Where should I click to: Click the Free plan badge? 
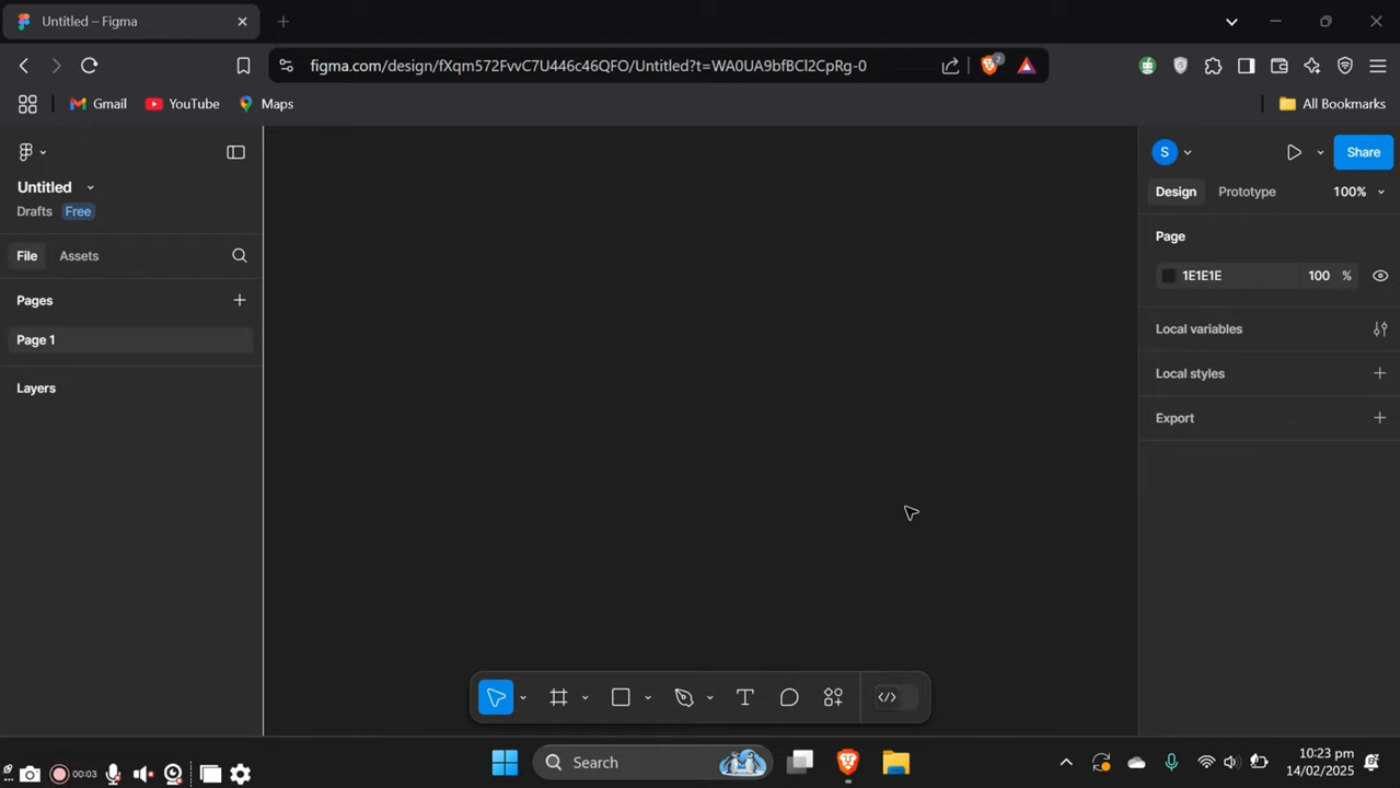(x=78, y=212)
